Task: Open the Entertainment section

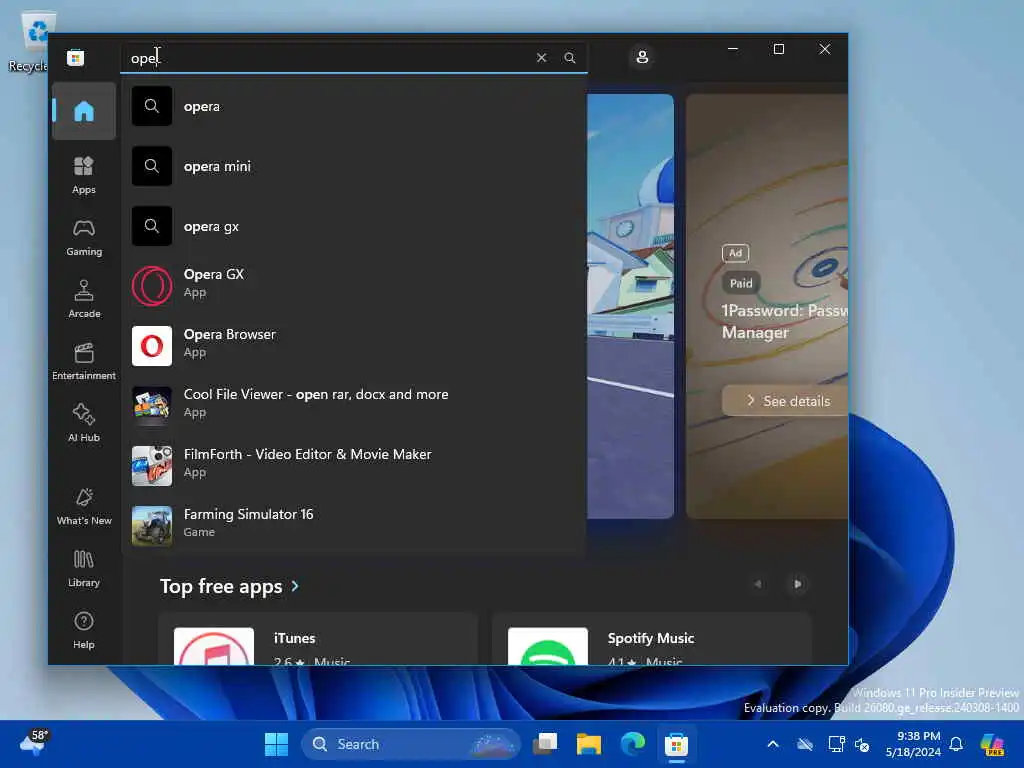Action: (x=84, y=360)
